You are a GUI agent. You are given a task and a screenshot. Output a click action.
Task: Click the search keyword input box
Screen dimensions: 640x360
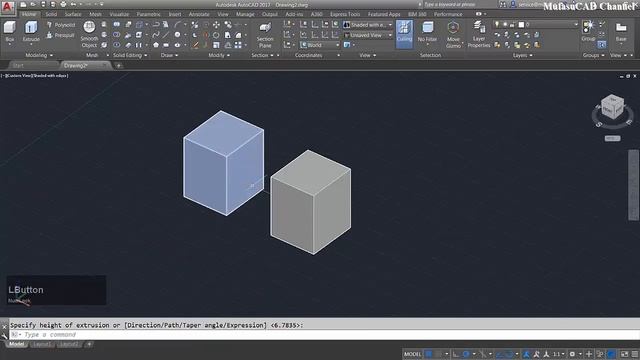click(460, 4)
